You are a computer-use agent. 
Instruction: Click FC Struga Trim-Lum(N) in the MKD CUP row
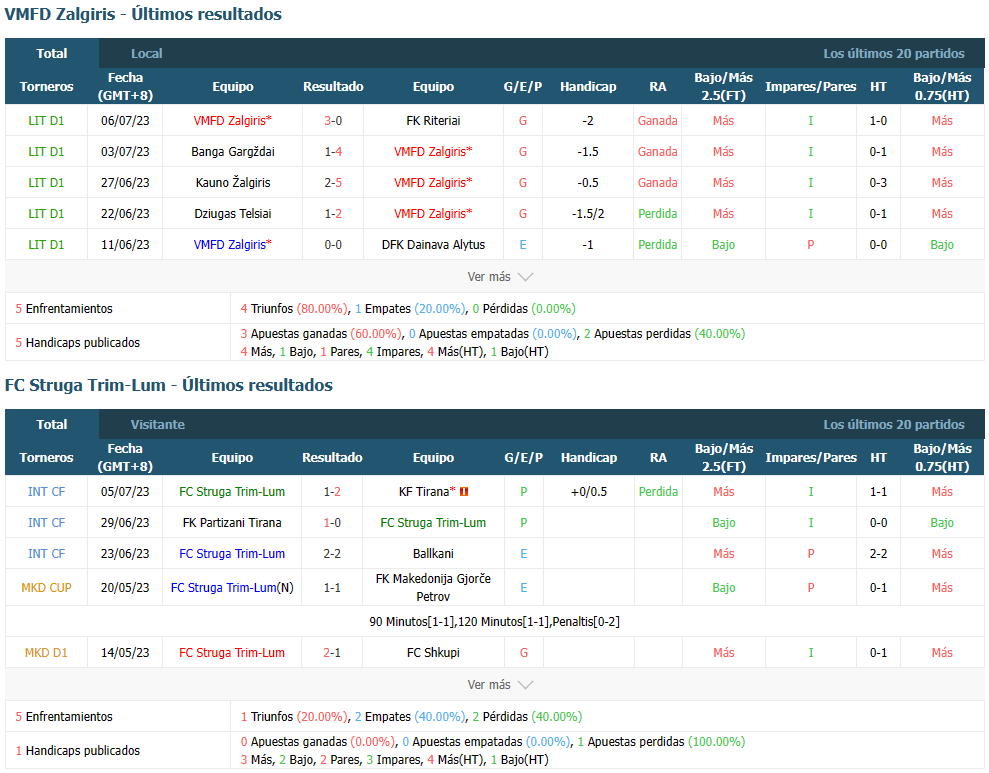coord(232,587)
